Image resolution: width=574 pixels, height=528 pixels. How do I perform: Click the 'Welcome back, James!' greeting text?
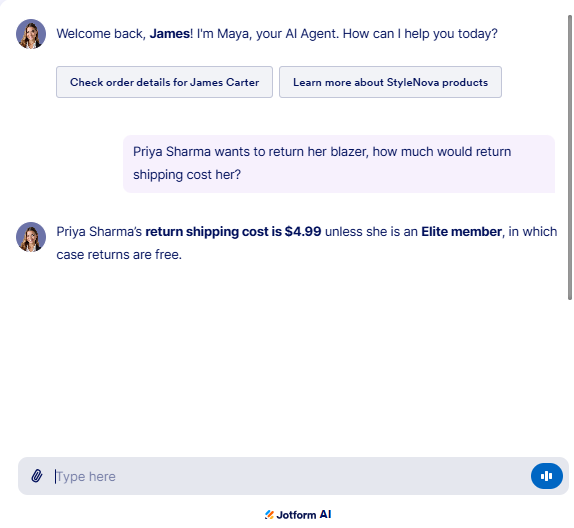[x=124, y=34]
